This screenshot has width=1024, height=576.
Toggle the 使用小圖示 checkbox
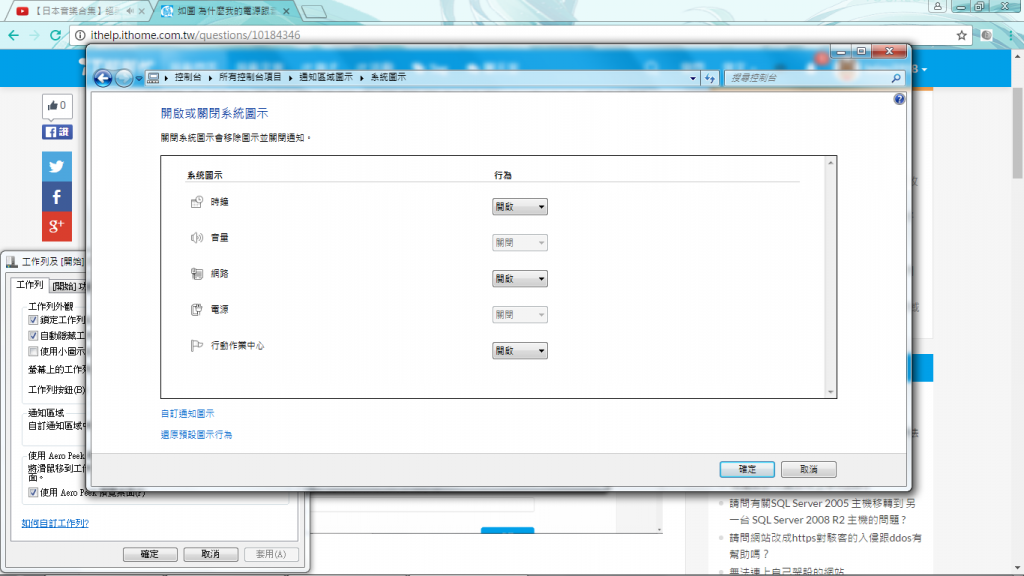click(x=33, y=351)
